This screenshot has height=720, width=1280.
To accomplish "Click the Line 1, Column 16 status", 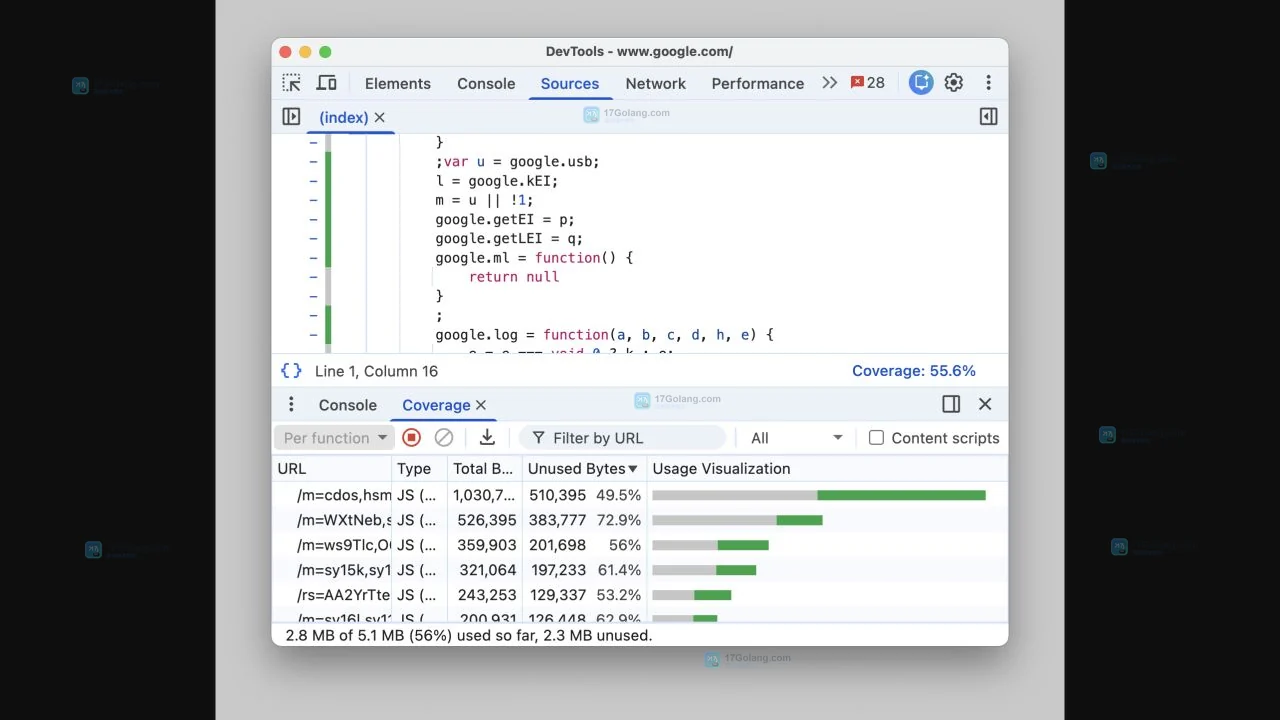I will [x=376, y=371].
